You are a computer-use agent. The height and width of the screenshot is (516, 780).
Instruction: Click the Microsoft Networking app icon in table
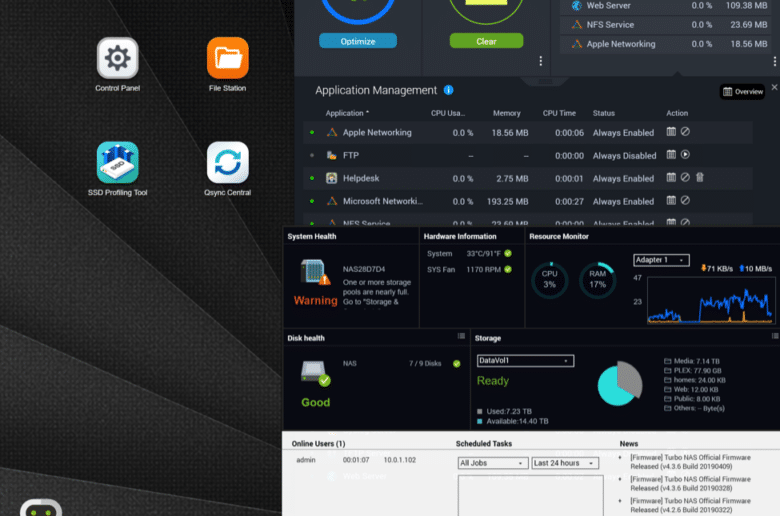(x=331, y=201)
